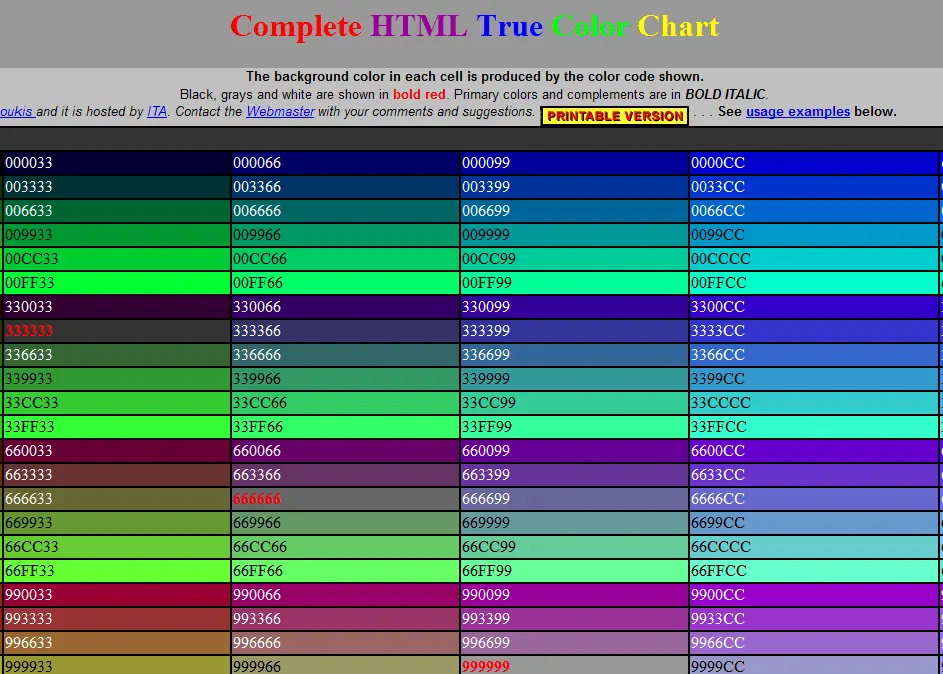Viewport: 943px width, 674px height.
Task: Pick the 0000CC blue color cell
Action: [x=813, y=163]
